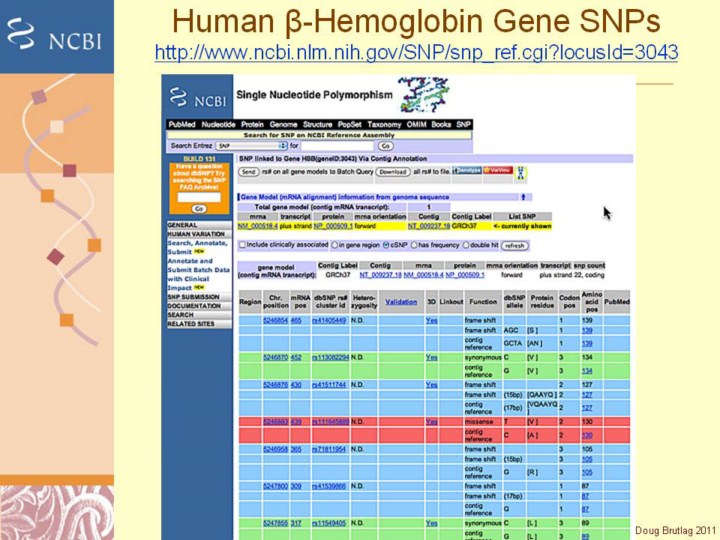Click the NCBI logo in page header
The height and width of the screenshot is (540, 720).
point(199,99)
